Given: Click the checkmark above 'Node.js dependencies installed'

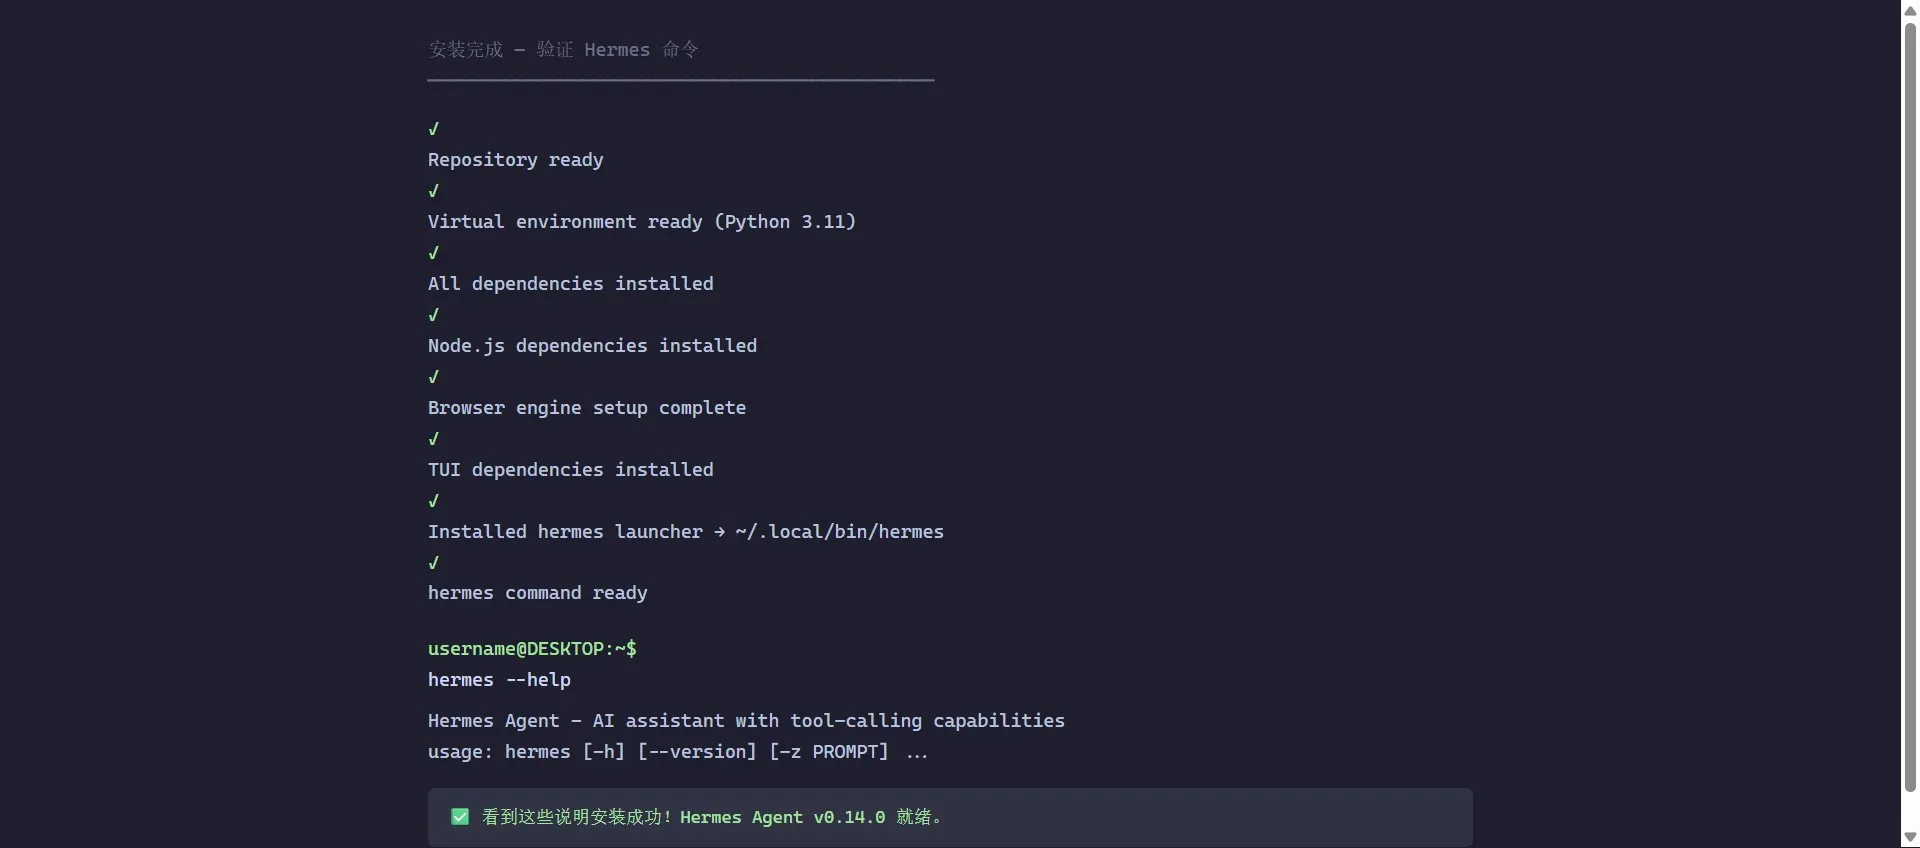Looking at the screenshot, I should pyautogui.click(x=434, y=315).
